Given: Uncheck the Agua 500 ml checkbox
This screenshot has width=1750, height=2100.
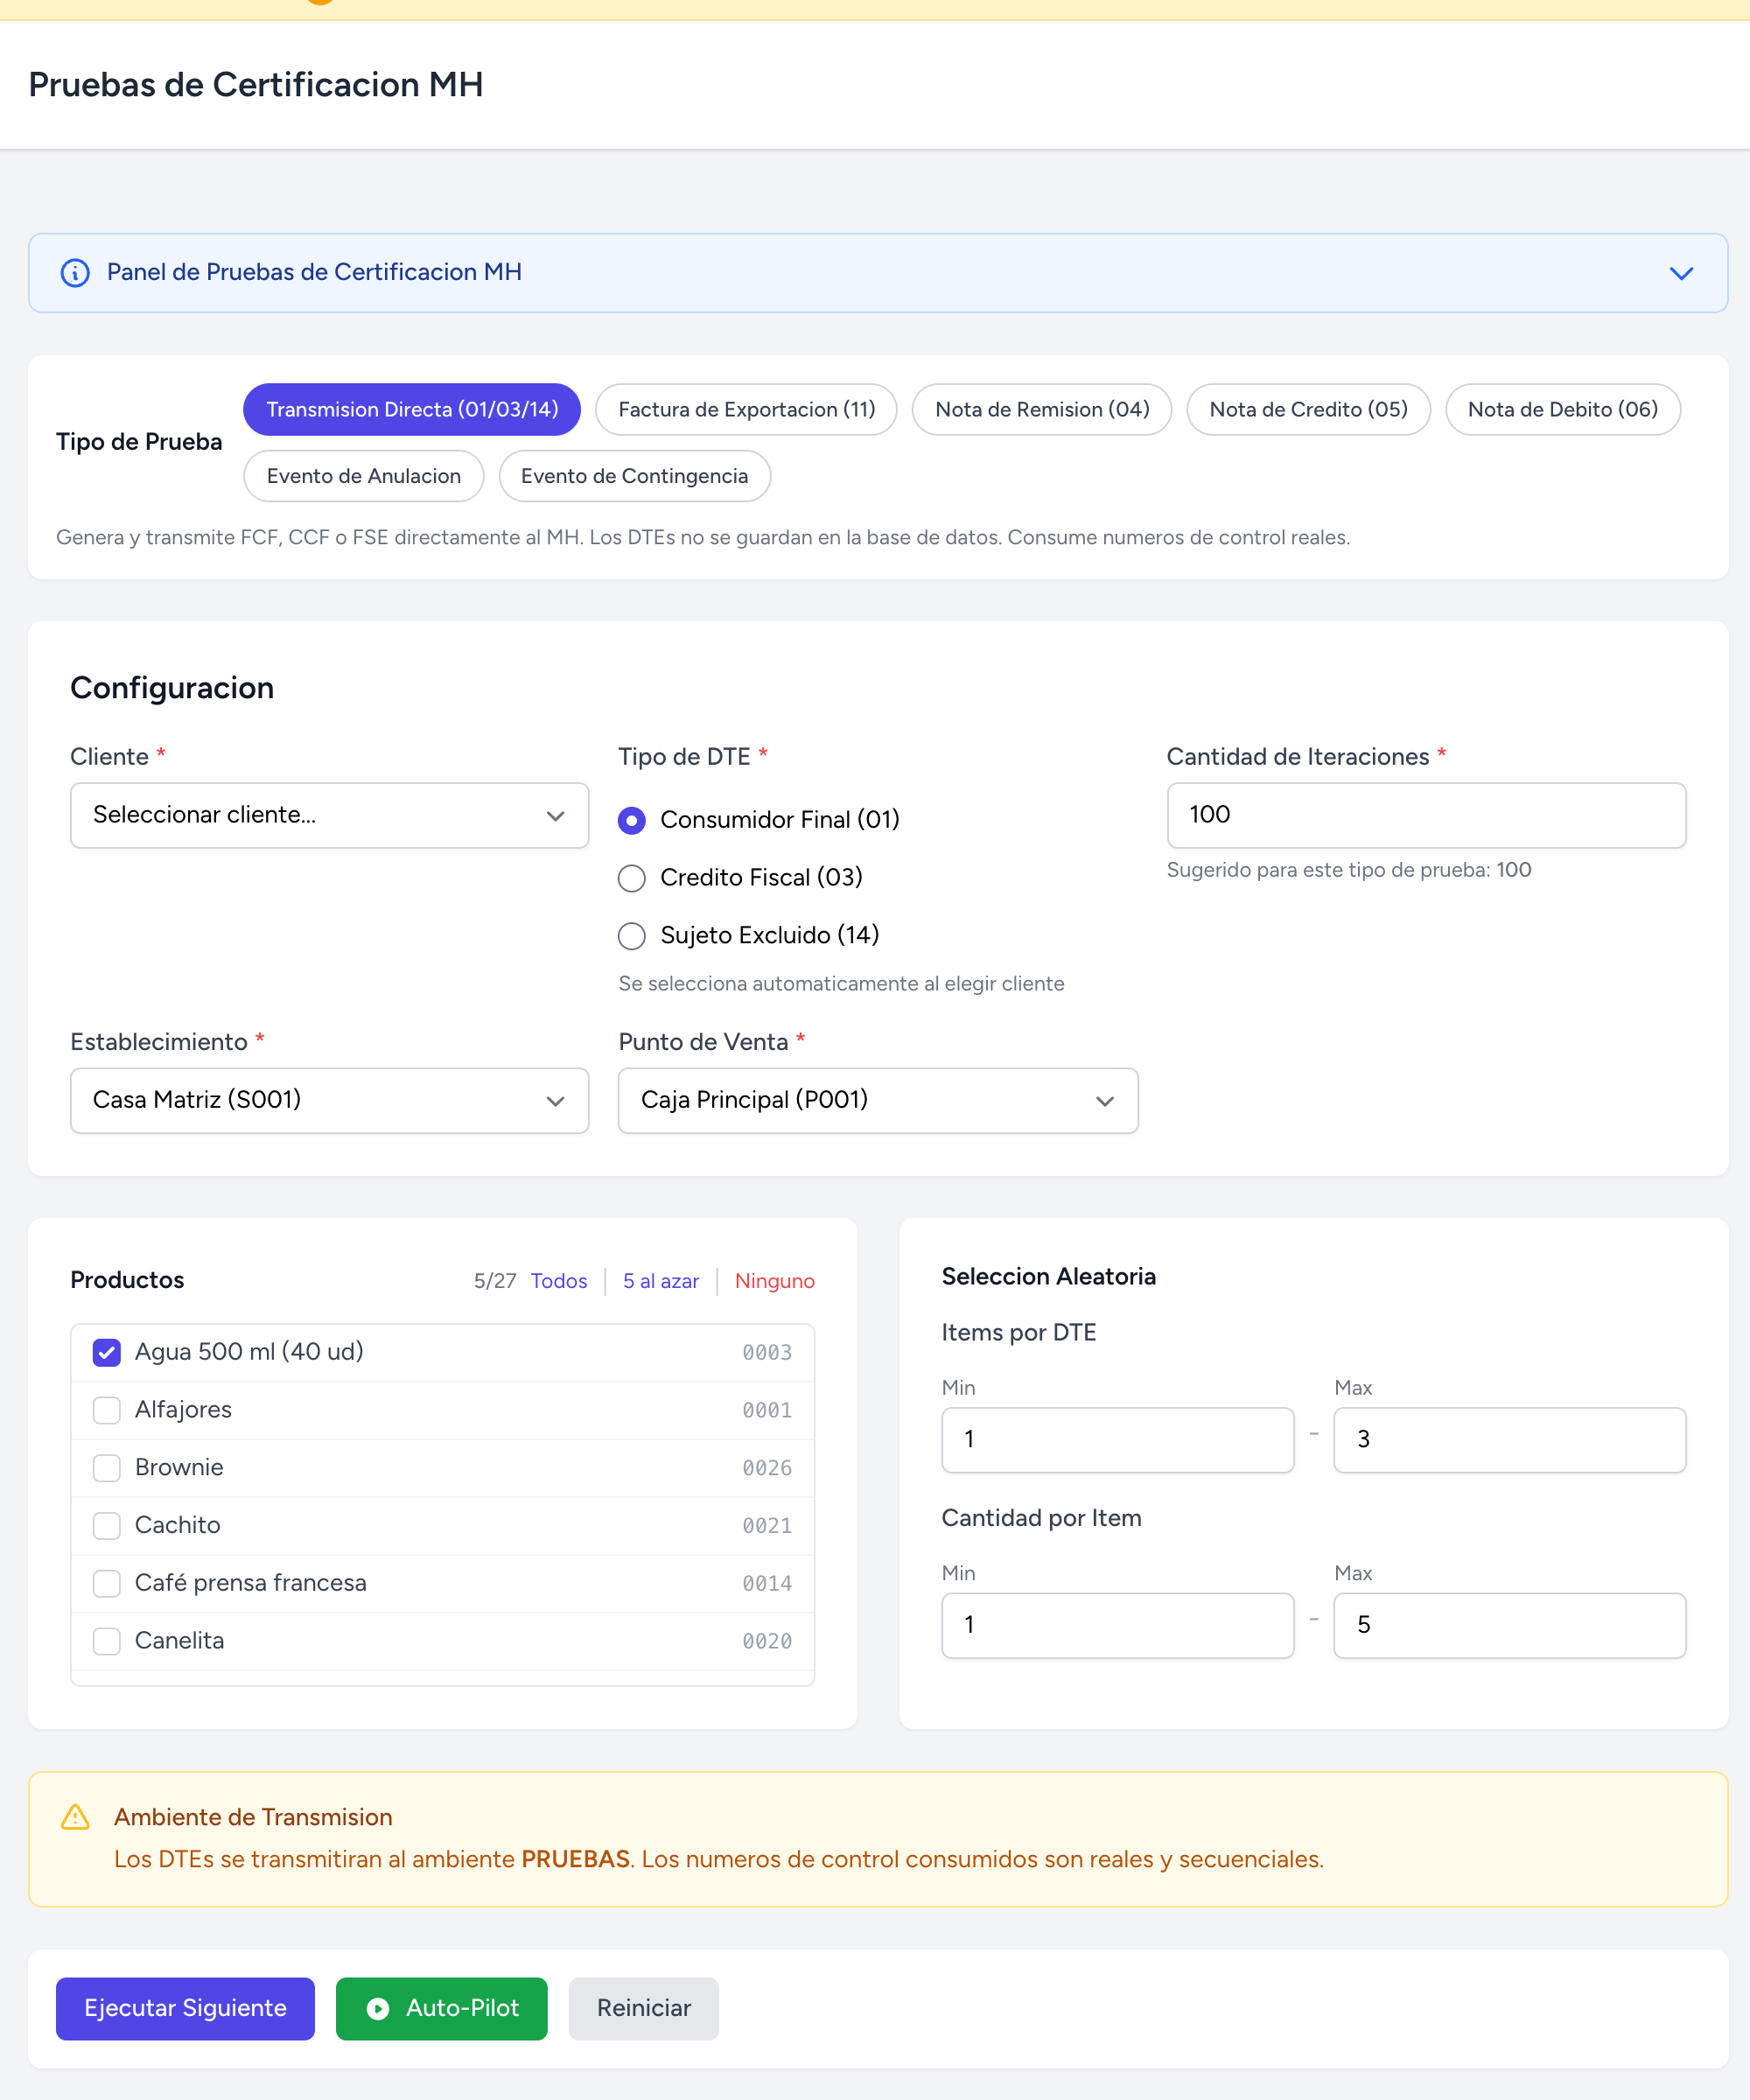Looking at the screenshot, I should 107,1352.
